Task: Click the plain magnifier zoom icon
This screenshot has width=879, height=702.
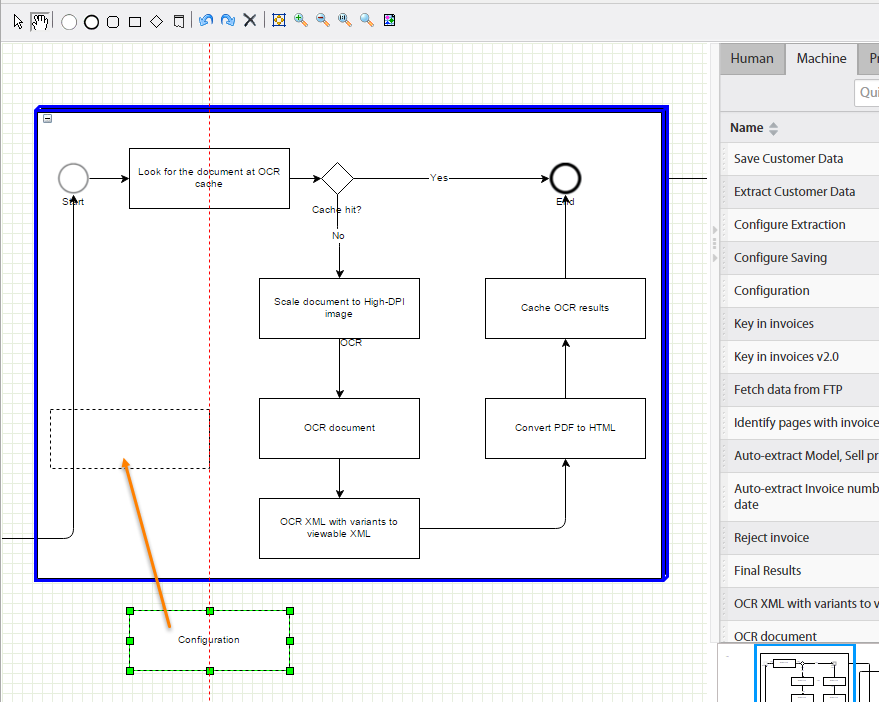Action: click(x=367, y=21)
